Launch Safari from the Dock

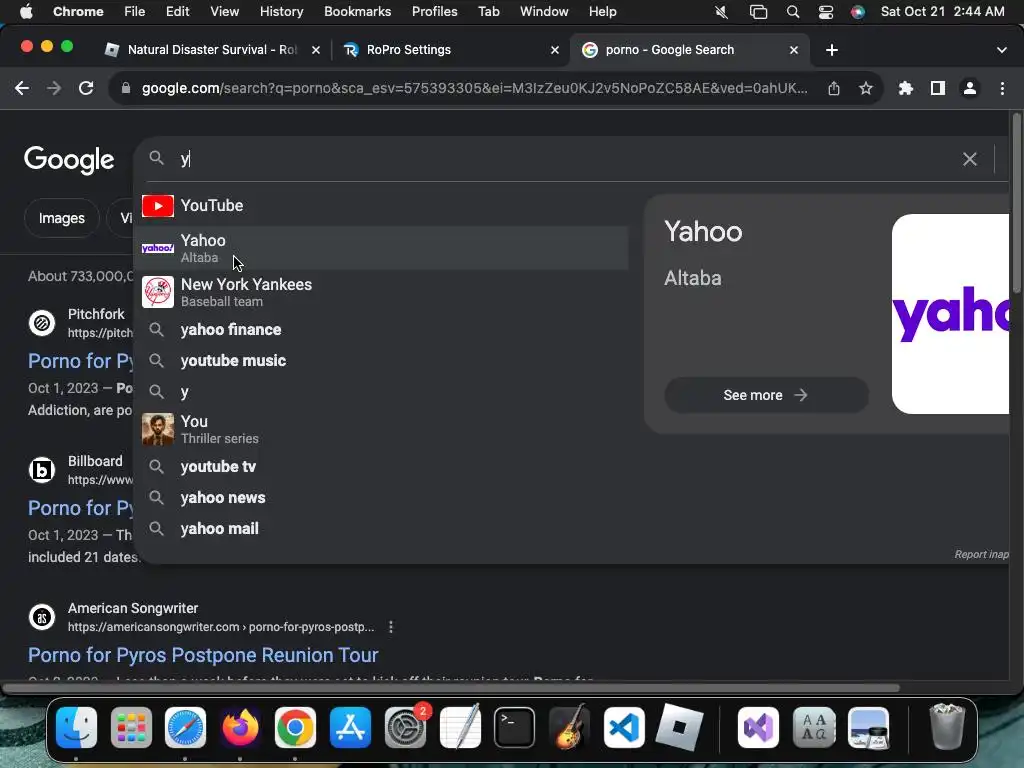185,728
